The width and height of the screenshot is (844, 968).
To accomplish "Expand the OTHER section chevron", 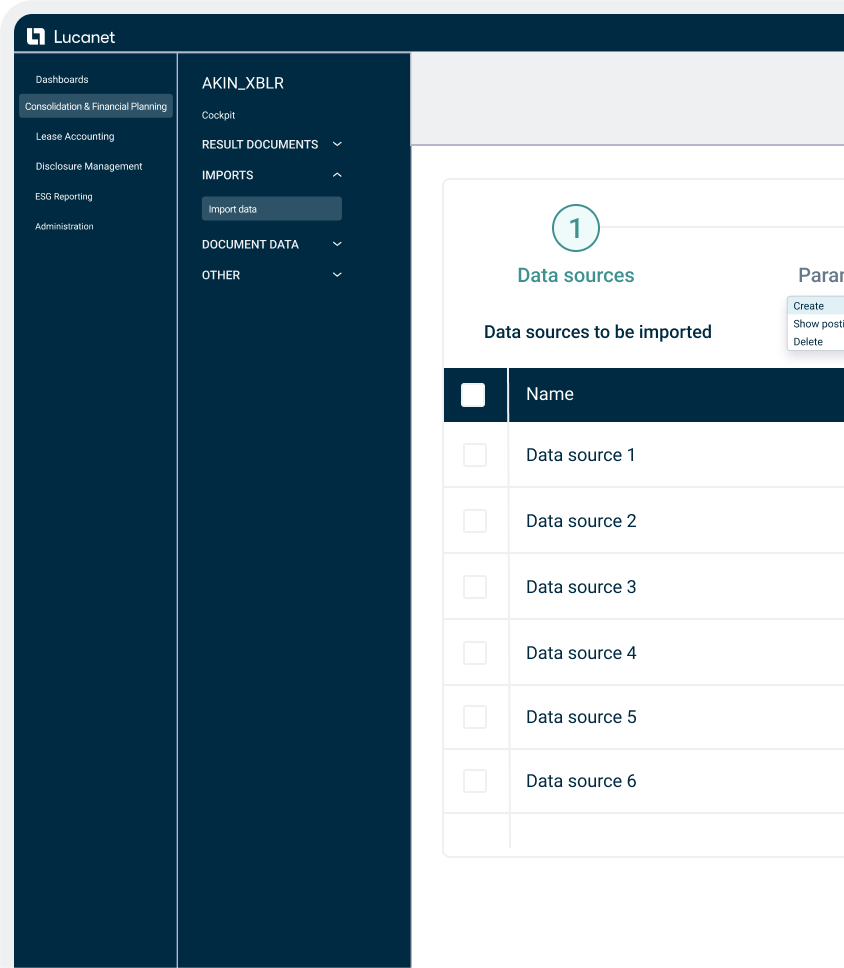I will [337, 275].
